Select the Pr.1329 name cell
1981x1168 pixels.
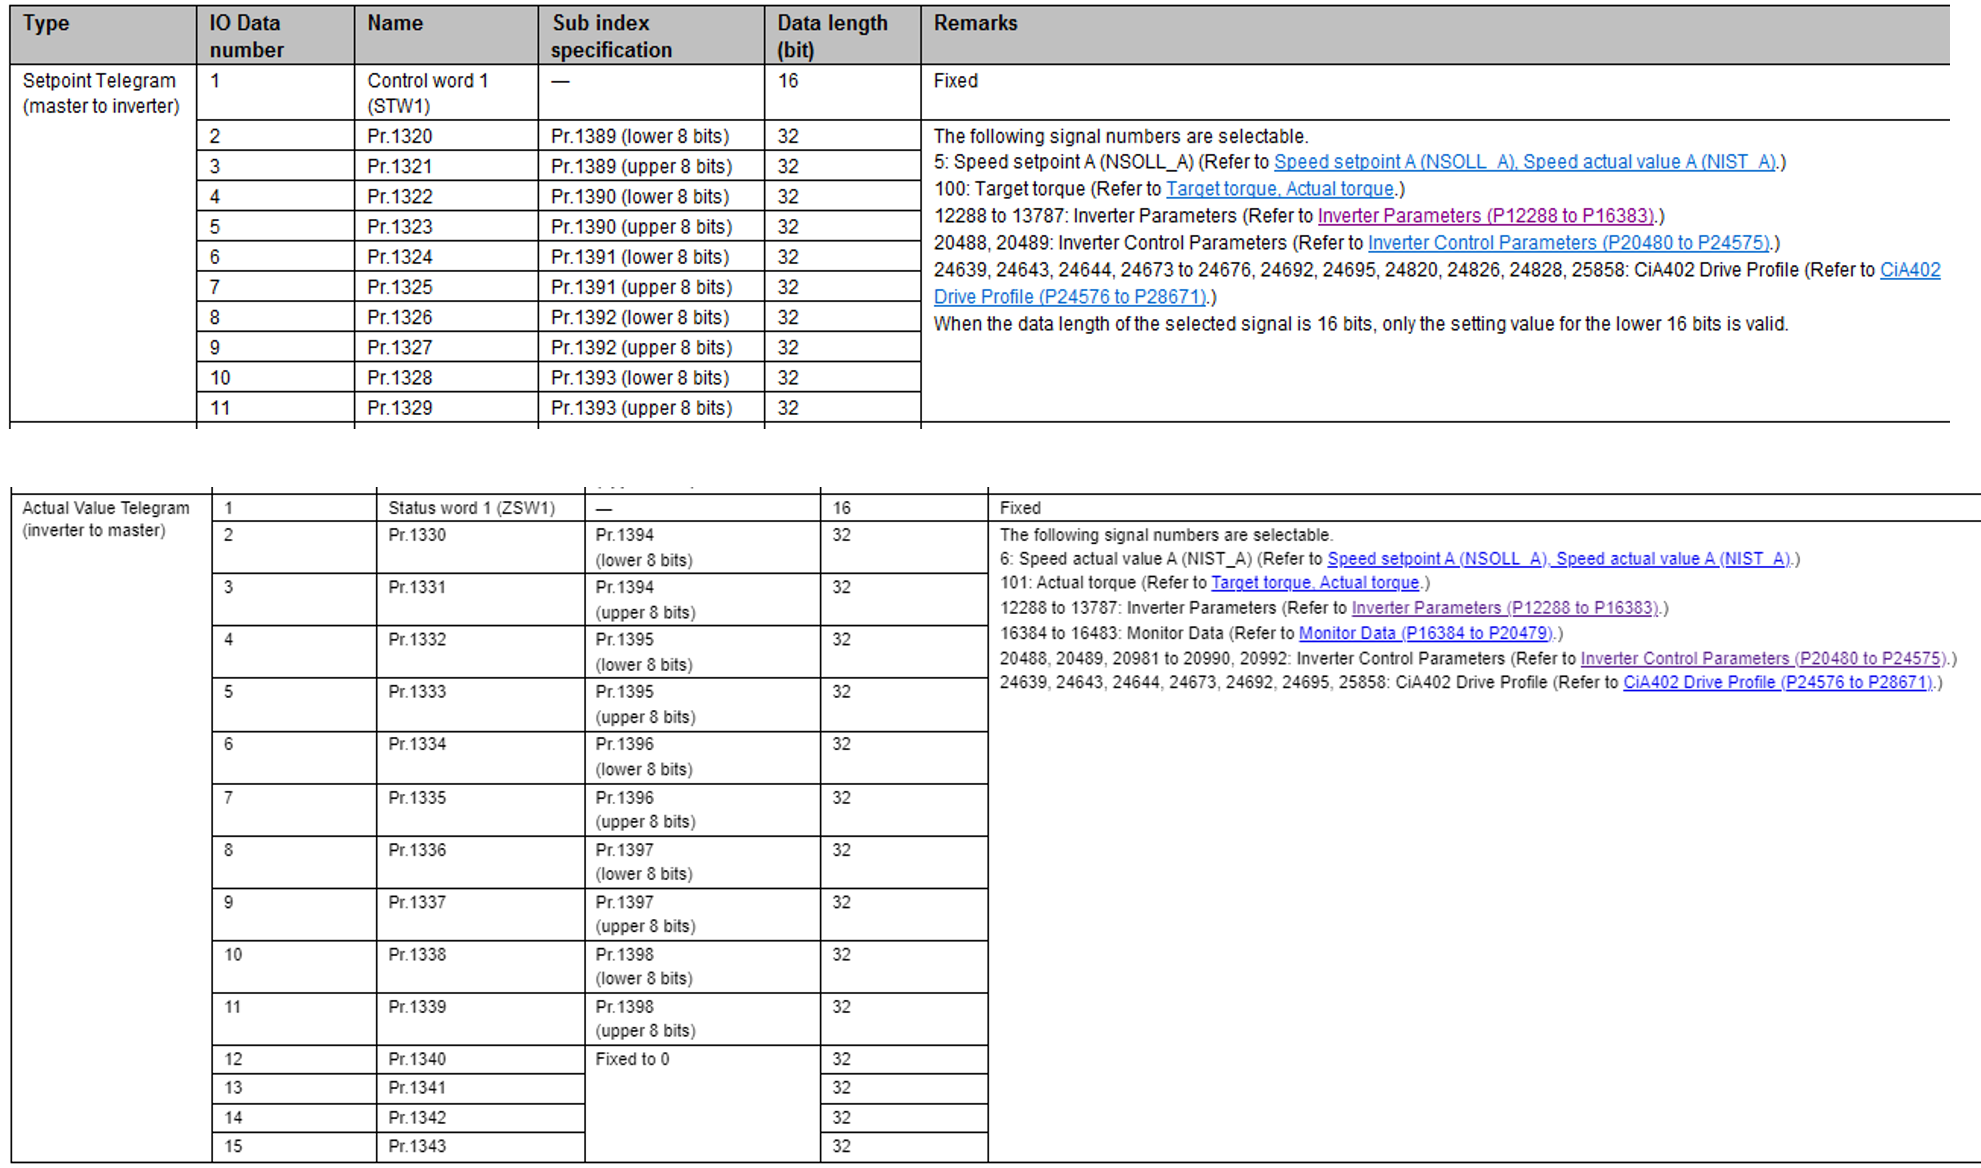[446, 407]
